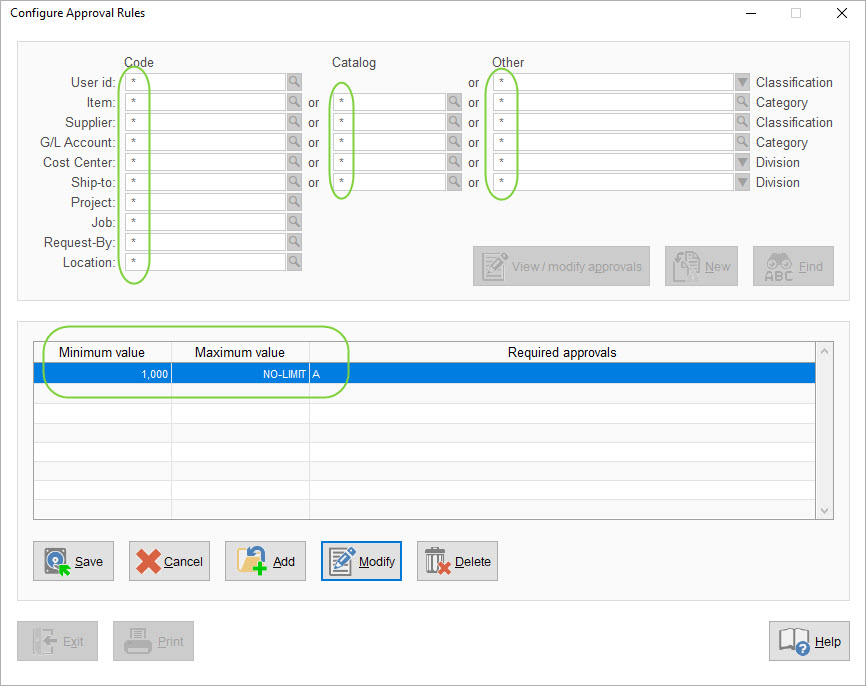Image resolution: width=866 pixels, height=686 pixels.
Task: Click the Save button
Action: pyautogui.click(x=73, y=561)
